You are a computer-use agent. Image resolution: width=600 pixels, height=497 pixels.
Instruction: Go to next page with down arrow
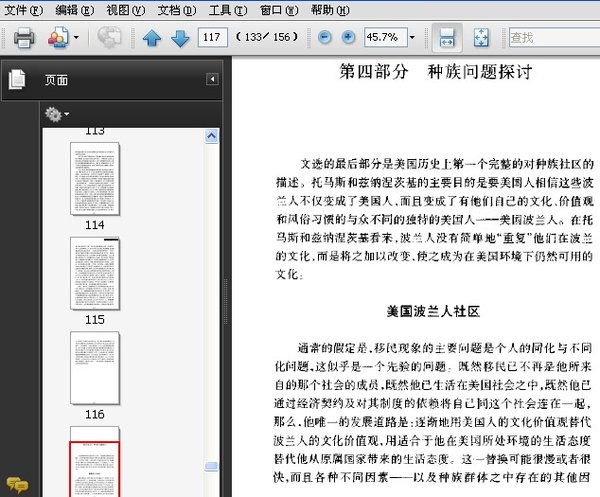point(179,38)
